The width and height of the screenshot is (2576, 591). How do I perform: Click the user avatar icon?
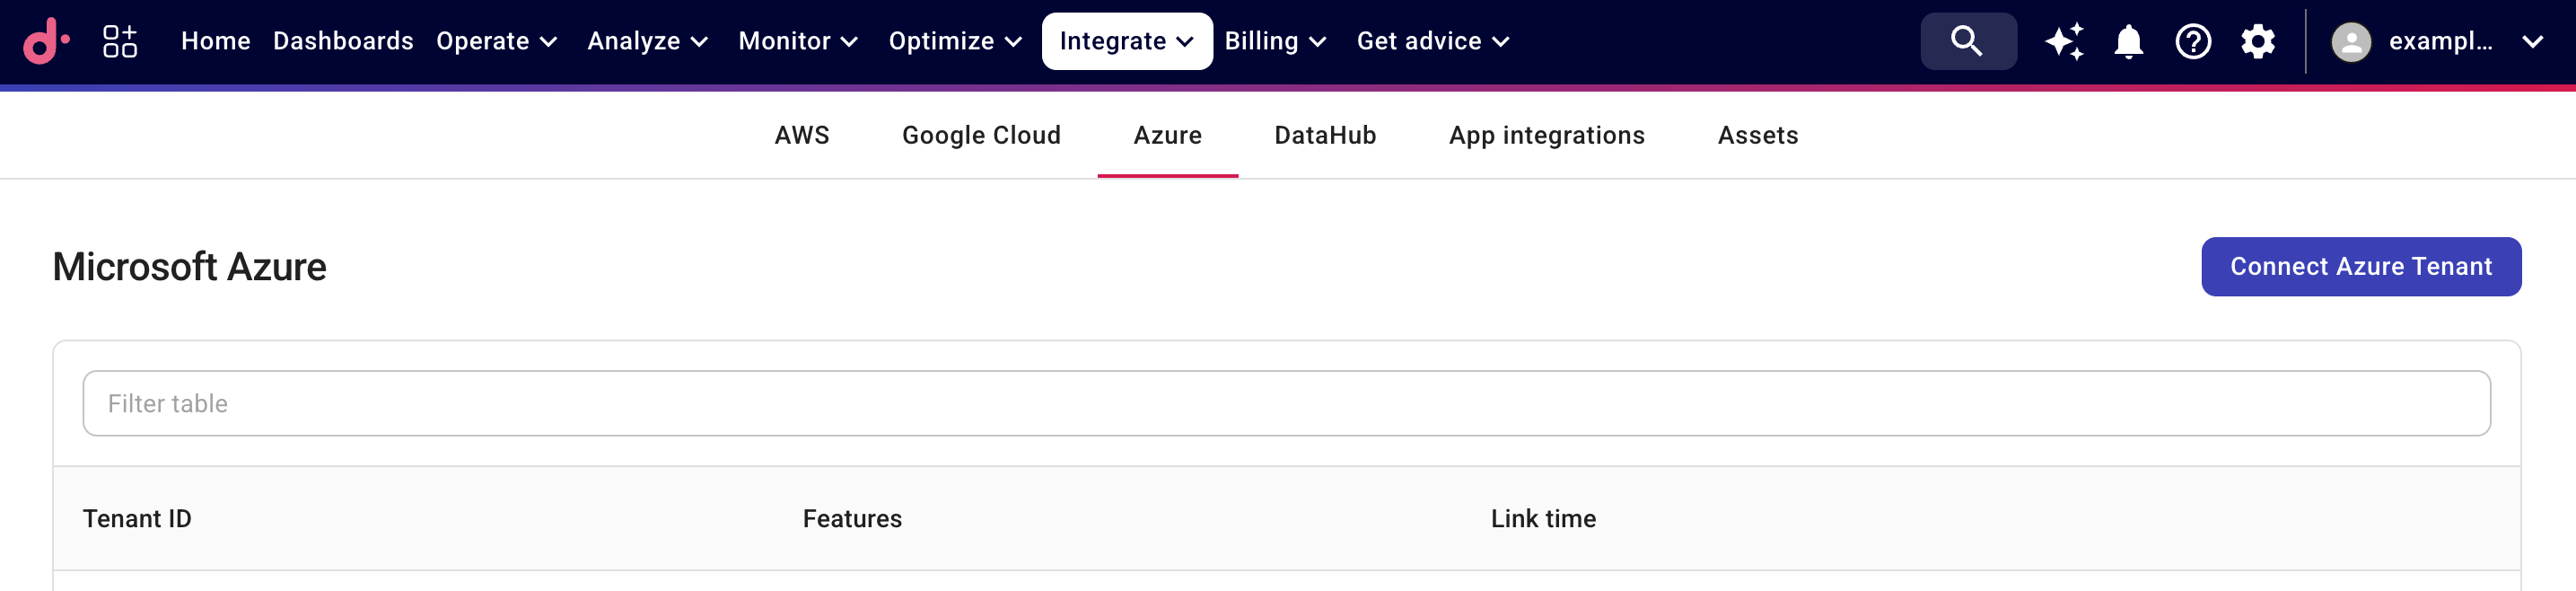click(2351, 42)
